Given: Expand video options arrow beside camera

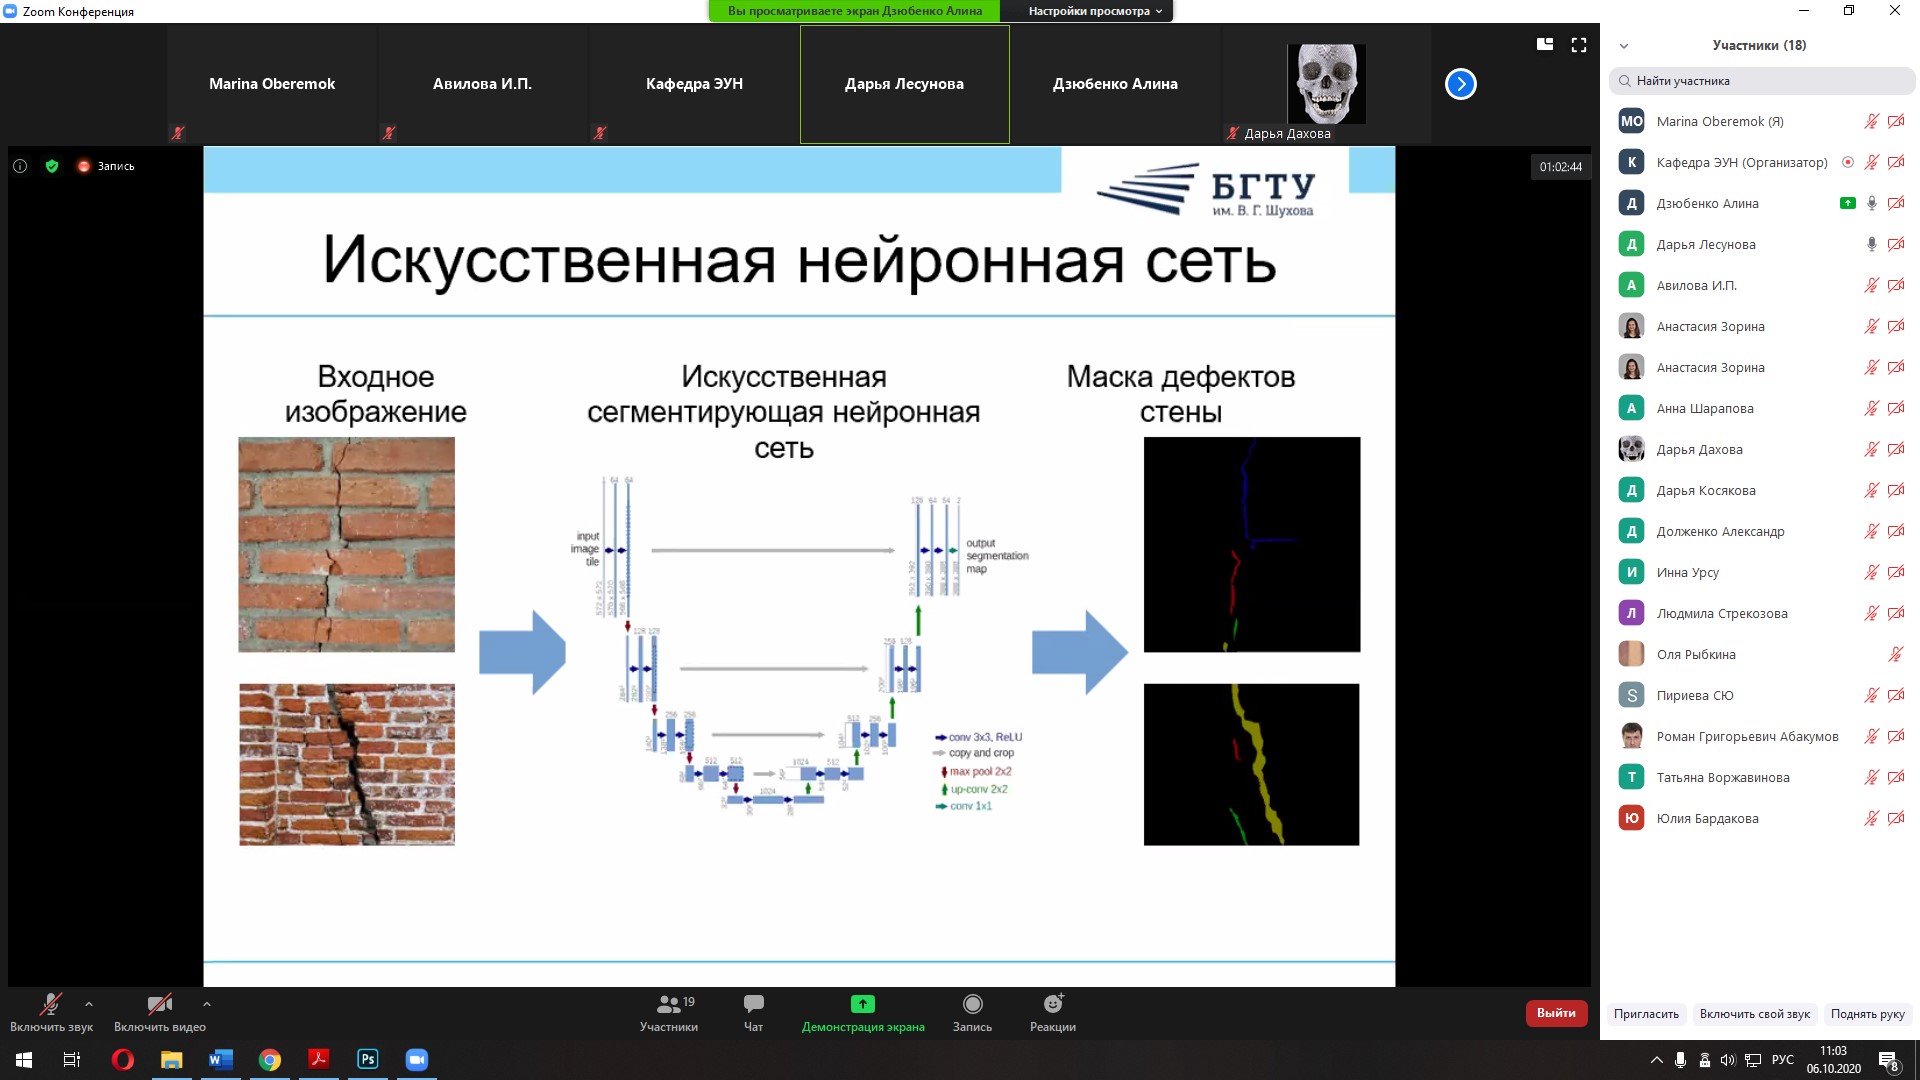Looking at the screenshot, I should [206, 1004].
